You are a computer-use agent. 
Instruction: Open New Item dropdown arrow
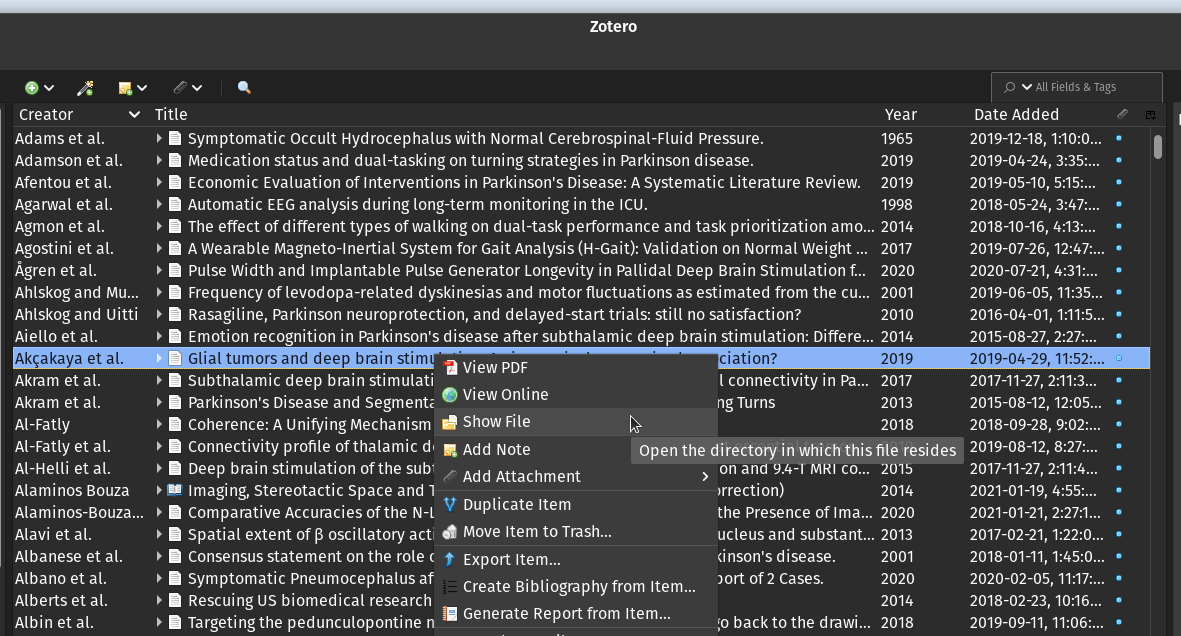click(49, 88)
